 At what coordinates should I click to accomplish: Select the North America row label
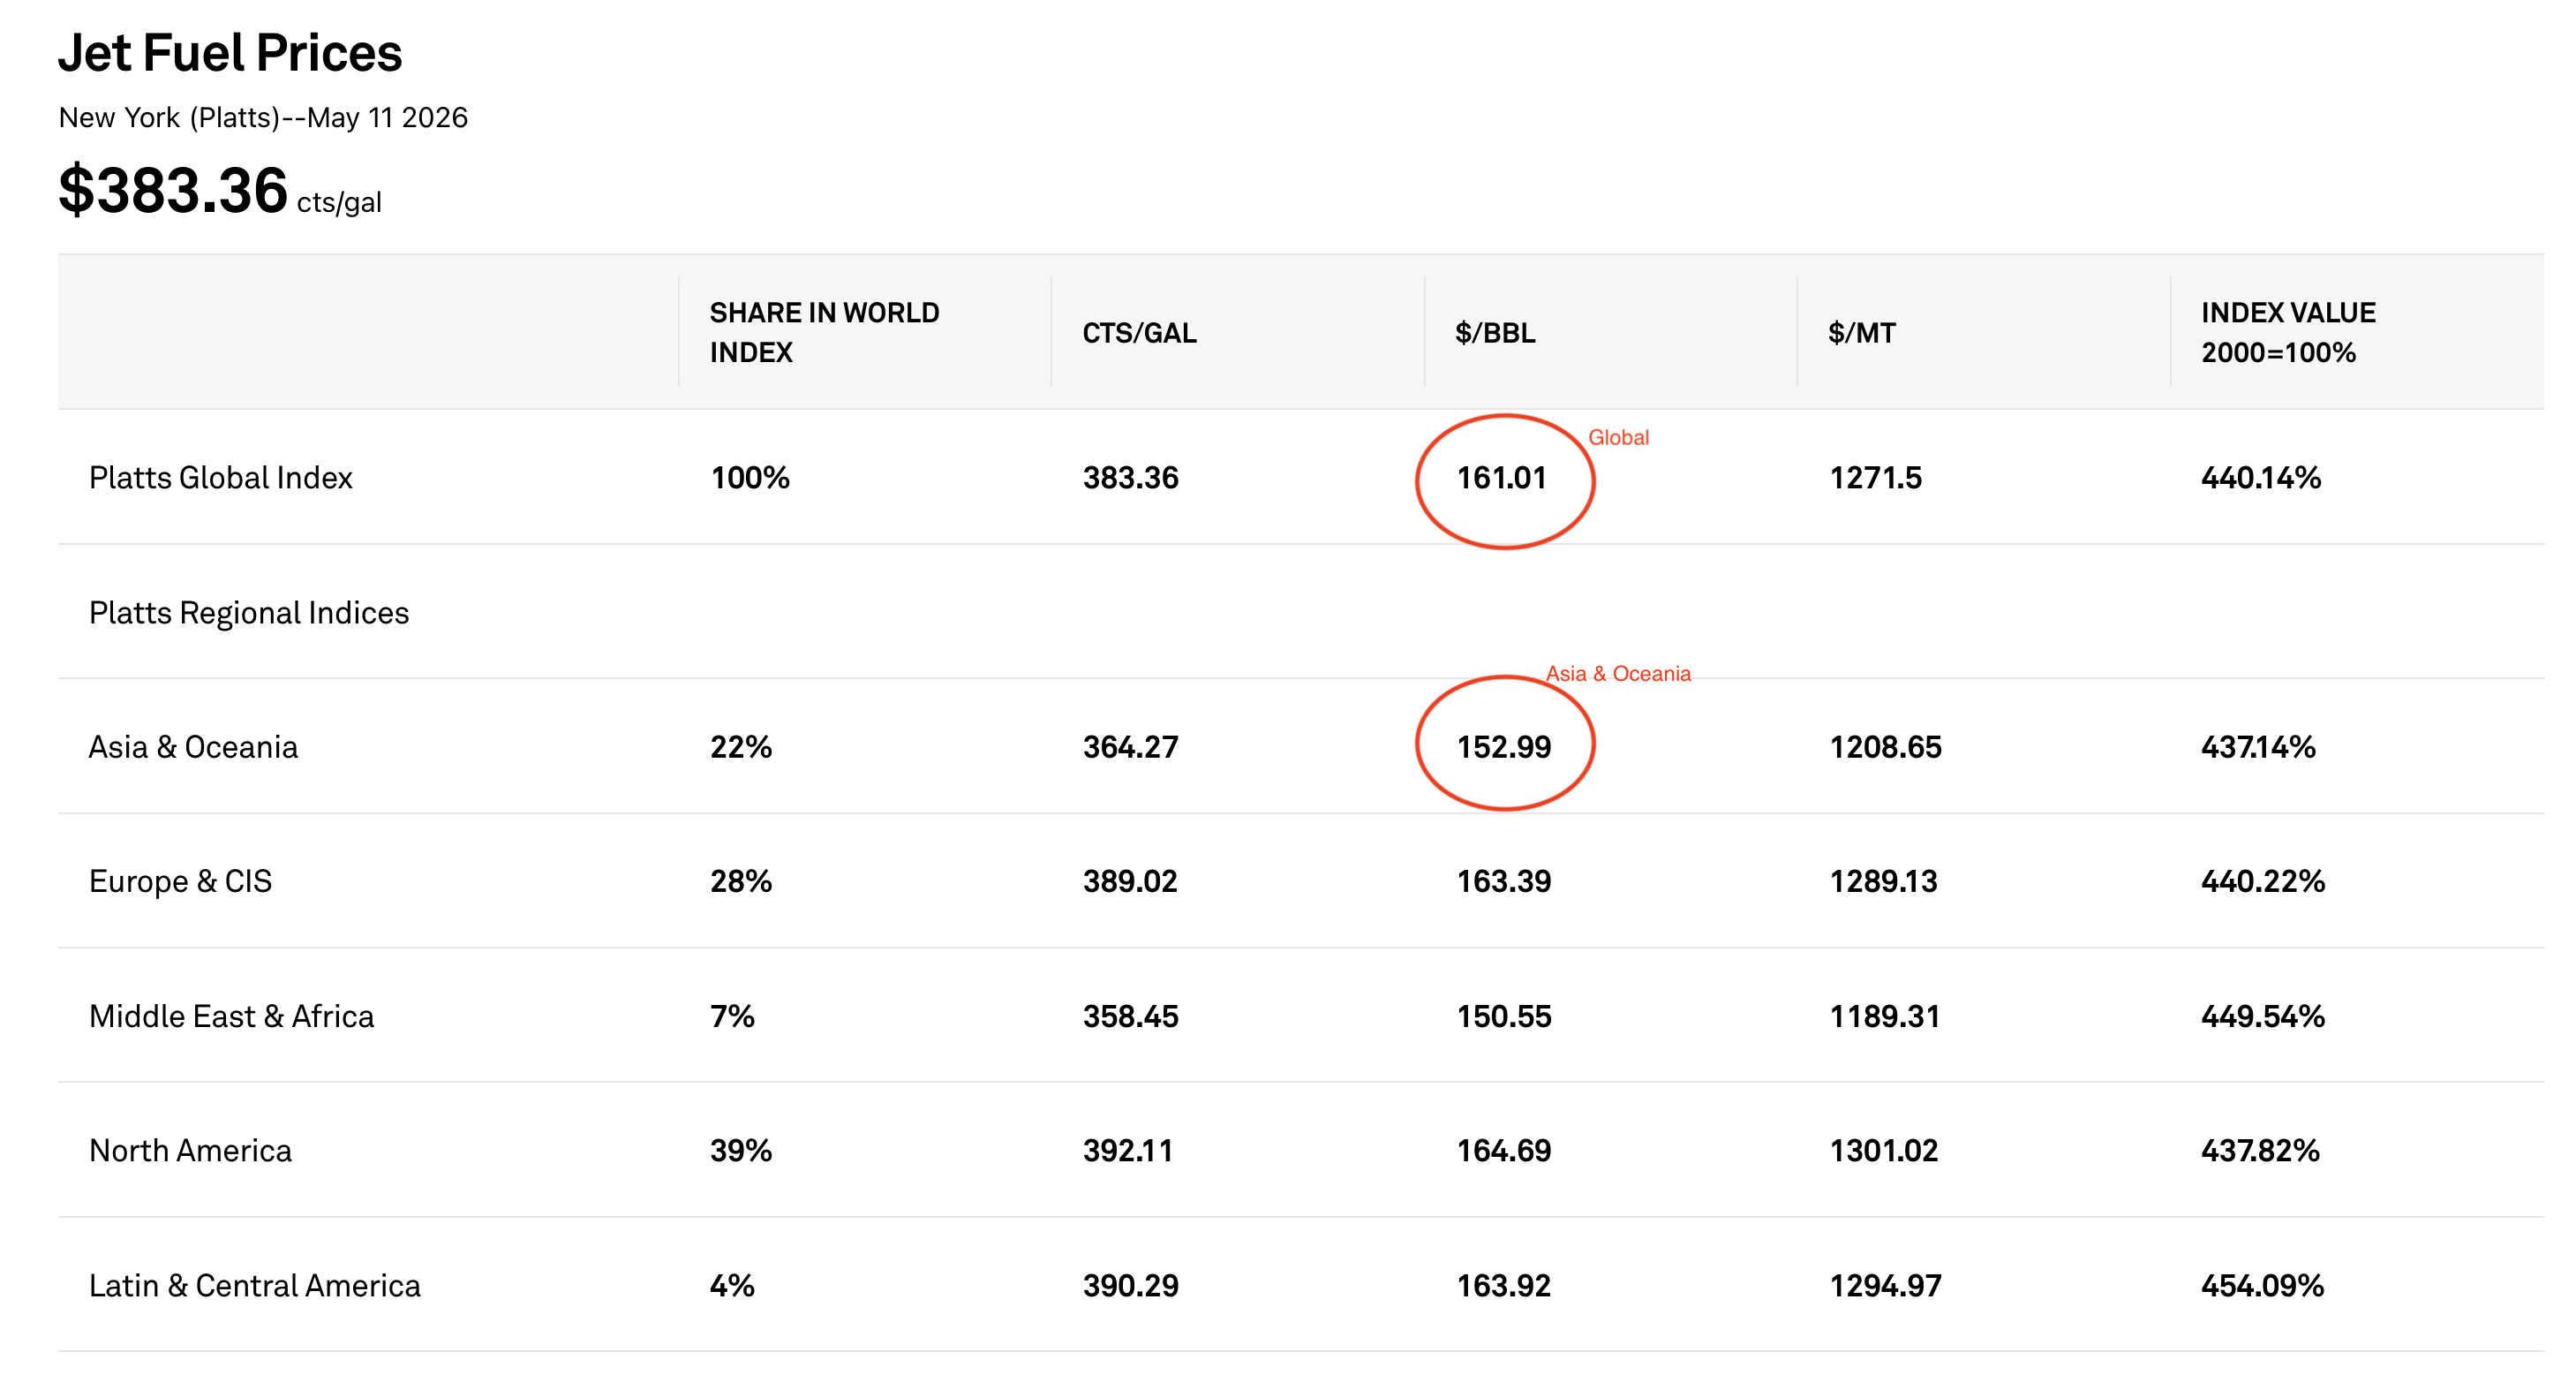190,1150
